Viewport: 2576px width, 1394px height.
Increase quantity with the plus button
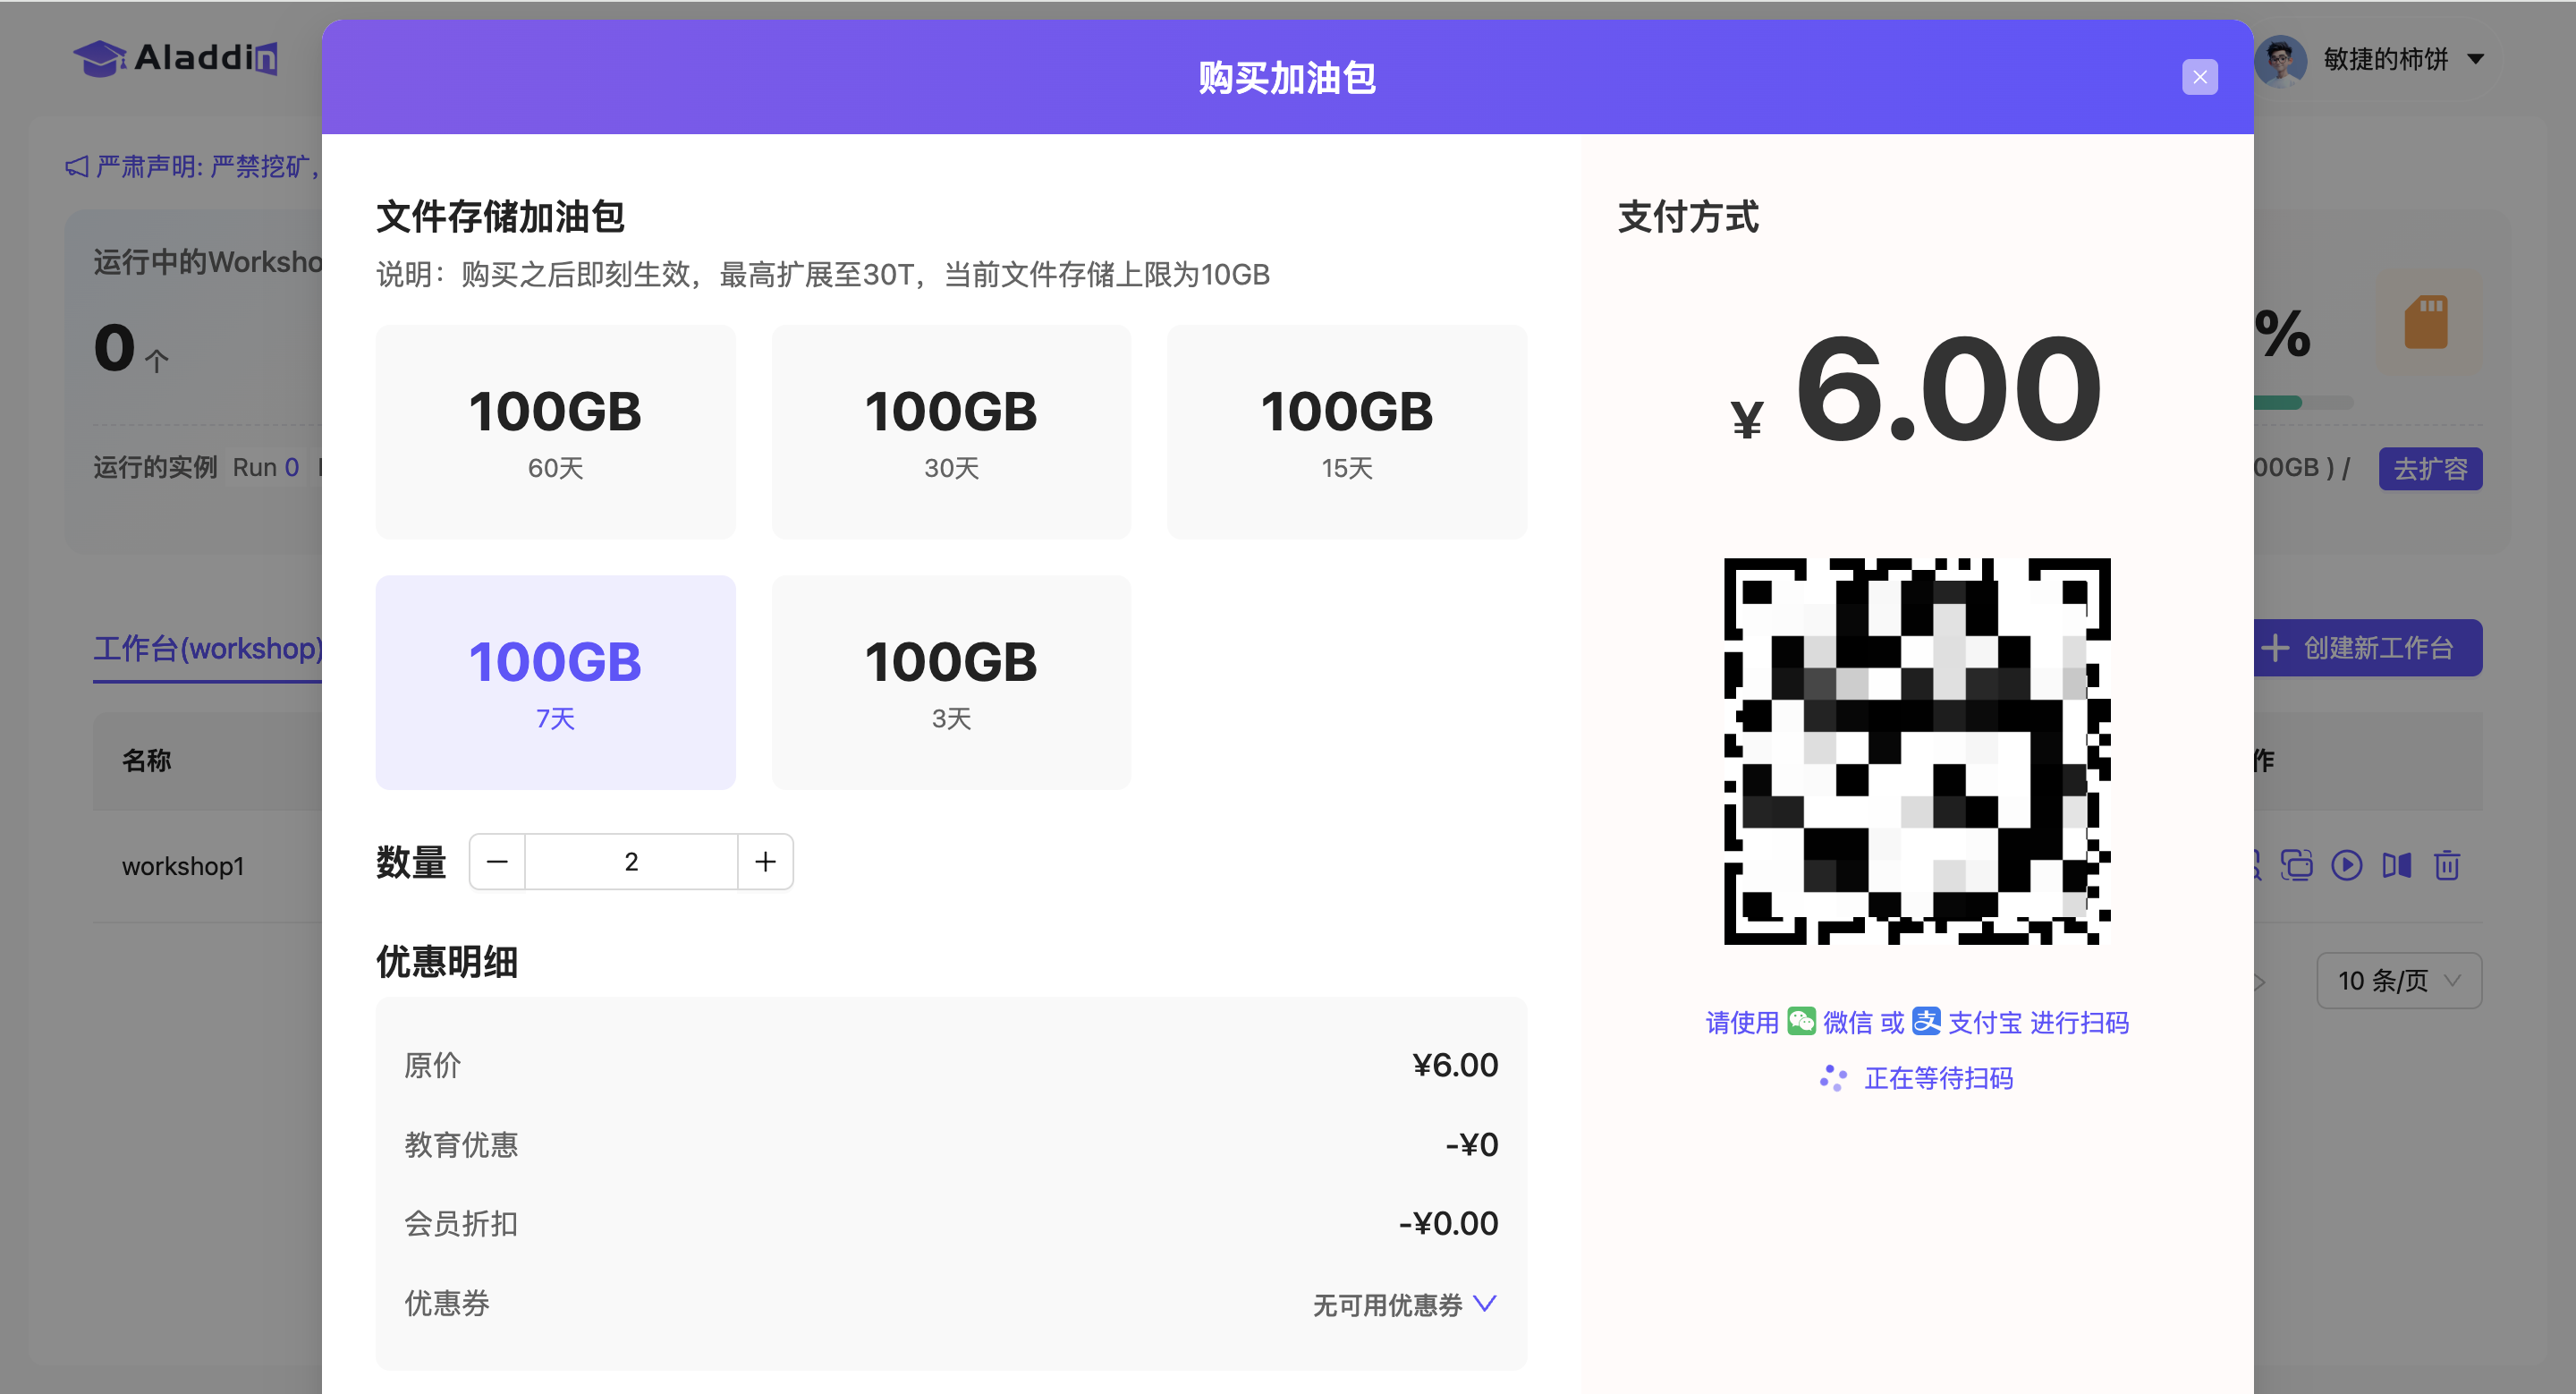(765, 861)
